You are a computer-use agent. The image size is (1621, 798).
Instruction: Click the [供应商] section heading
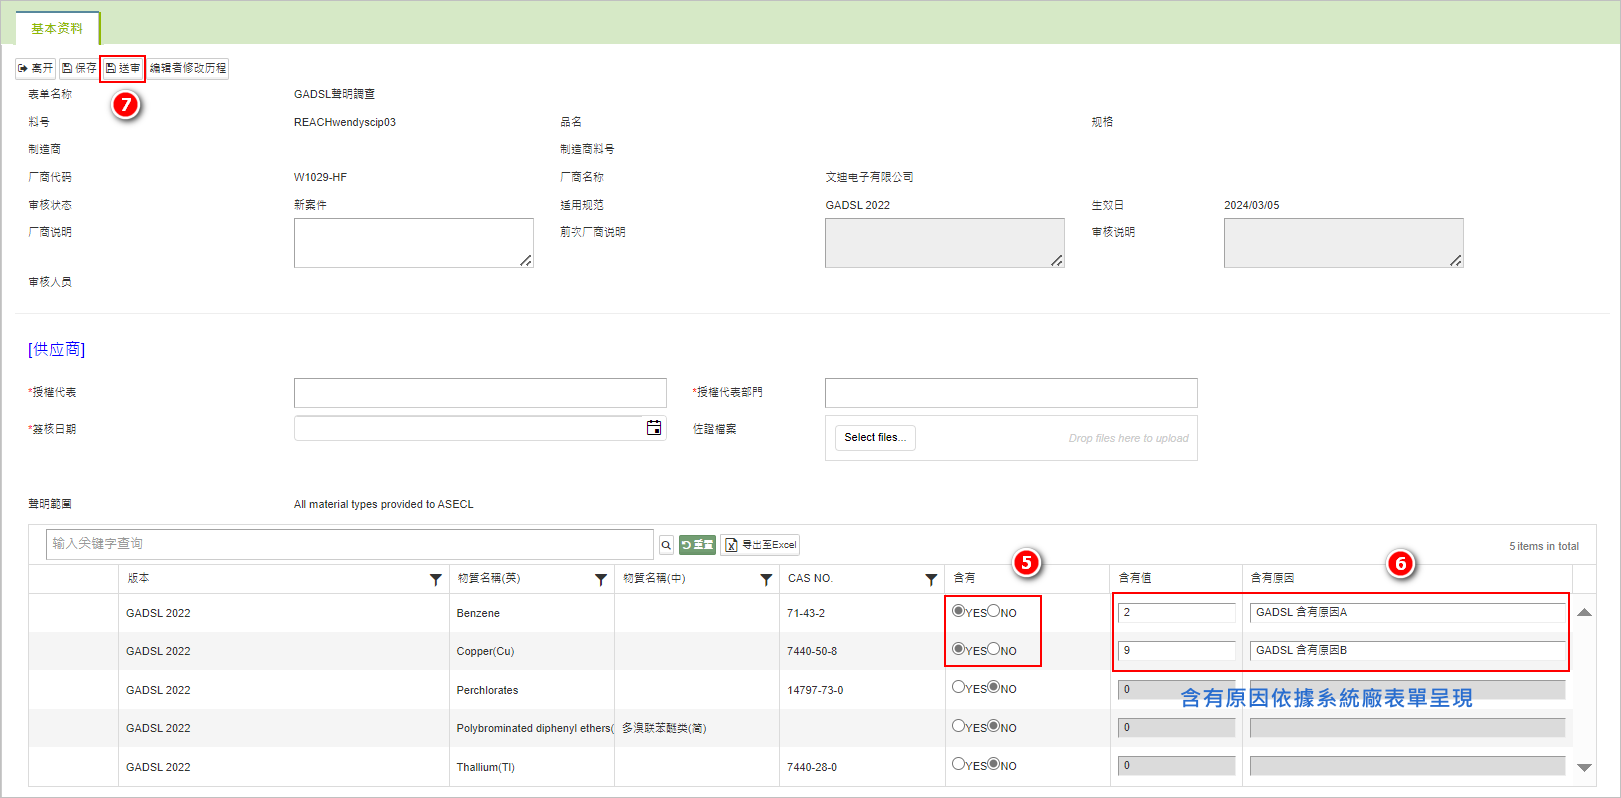57,349
